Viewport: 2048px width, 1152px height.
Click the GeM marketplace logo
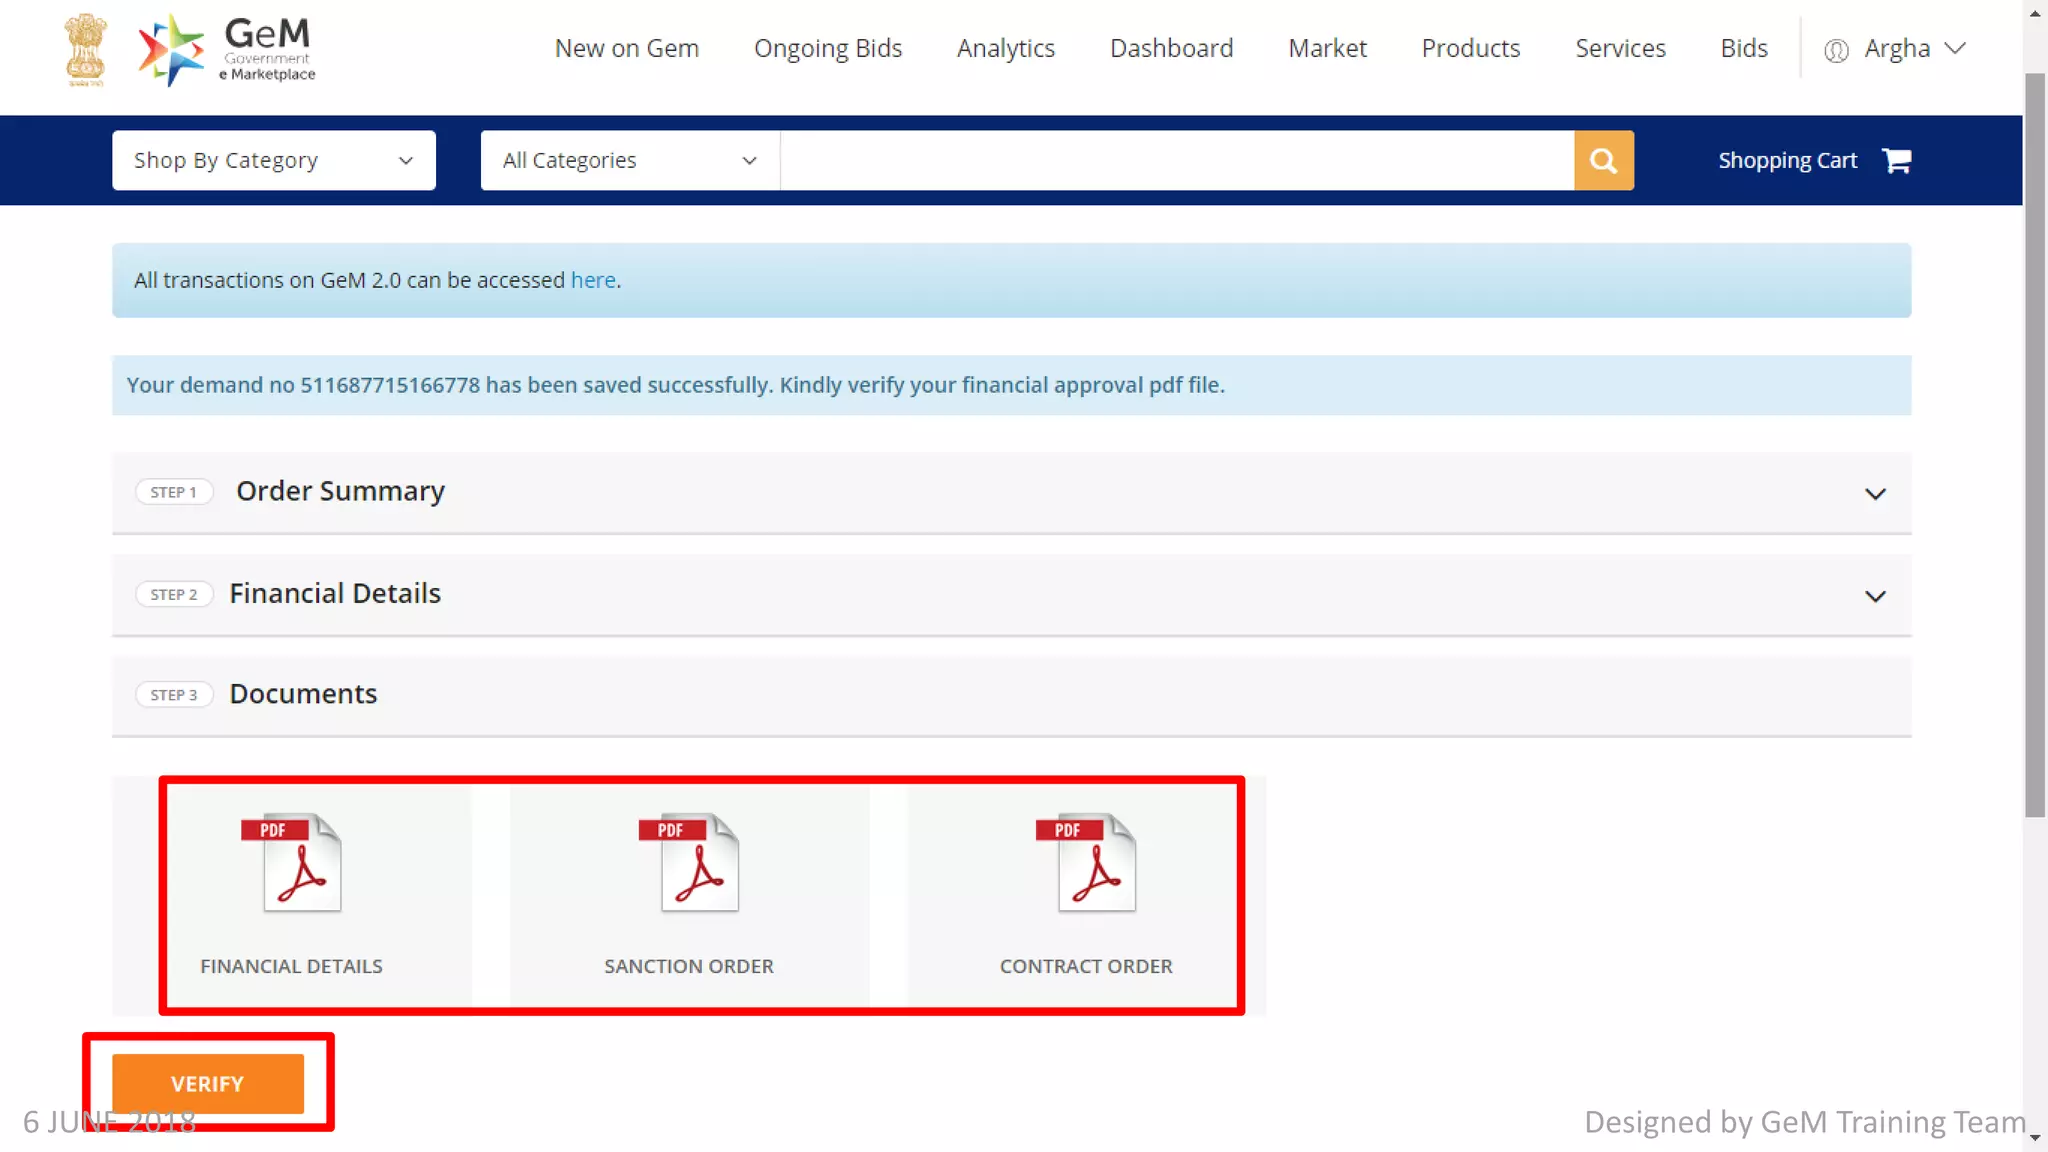coord(227,49)
